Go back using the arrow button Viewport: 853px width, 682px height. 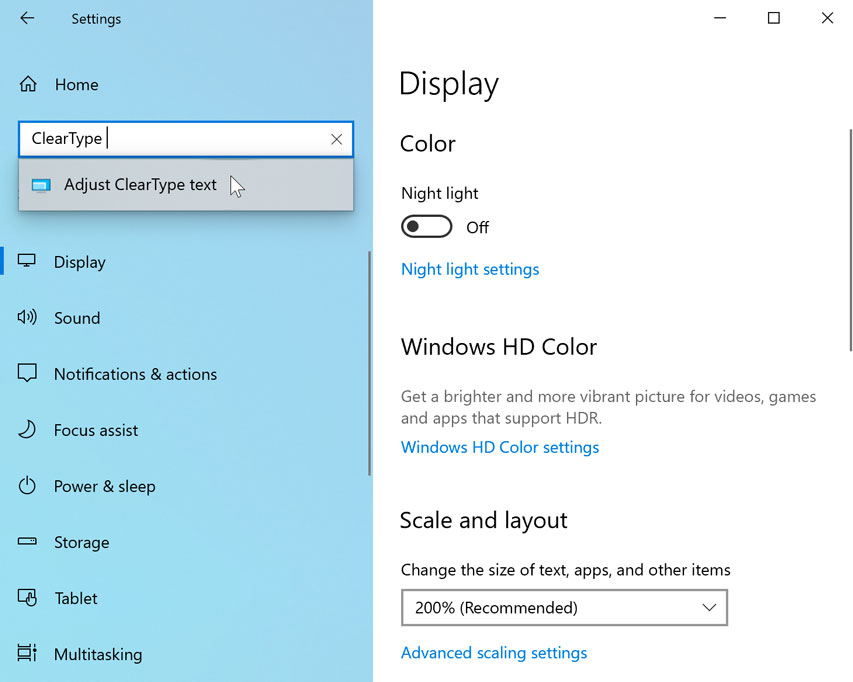coord(23,18)
